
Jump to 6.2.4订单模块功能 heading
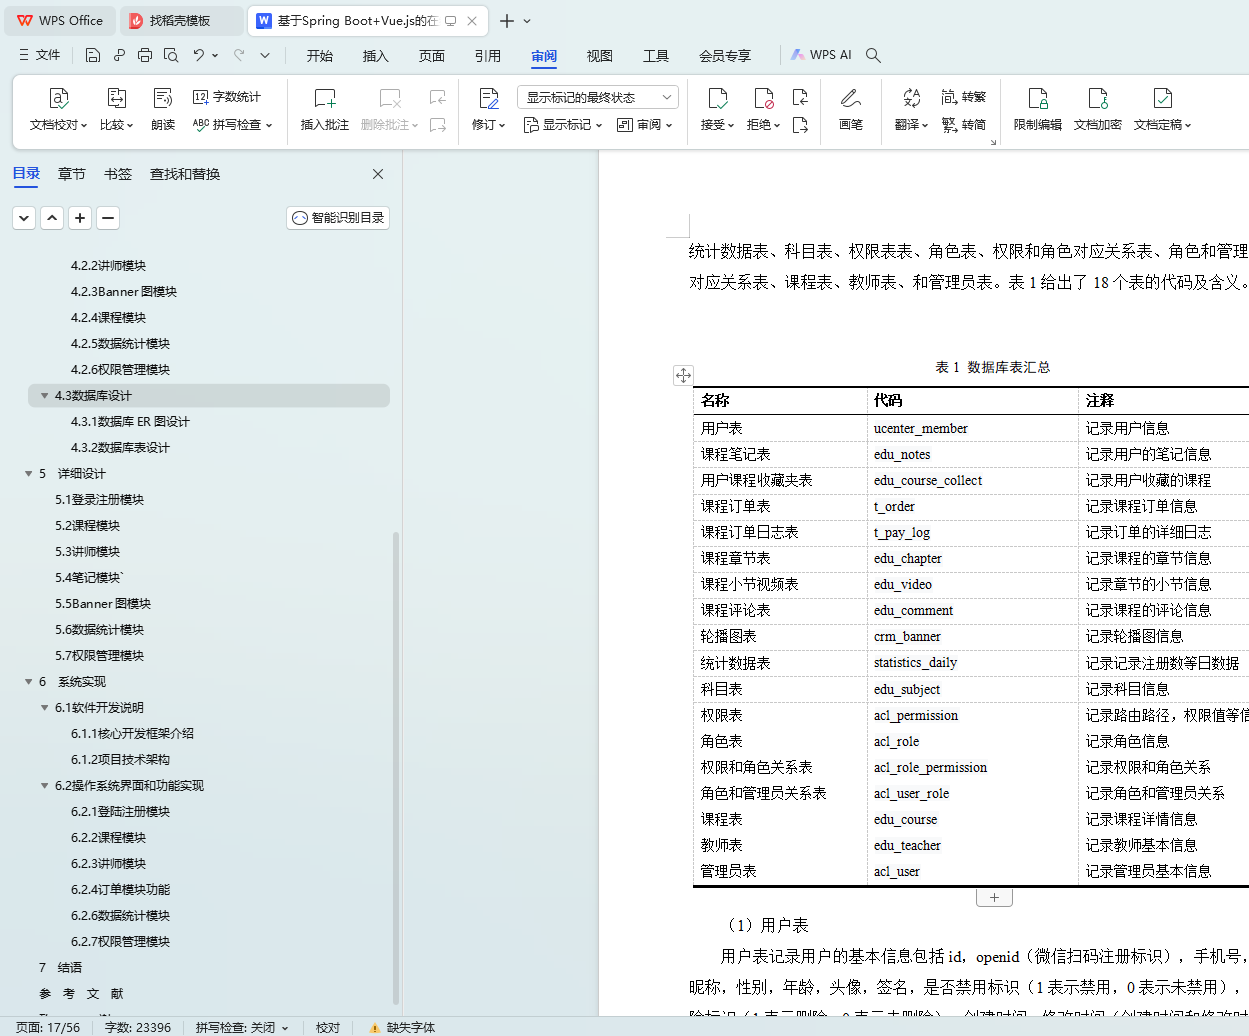coord(120,890)
